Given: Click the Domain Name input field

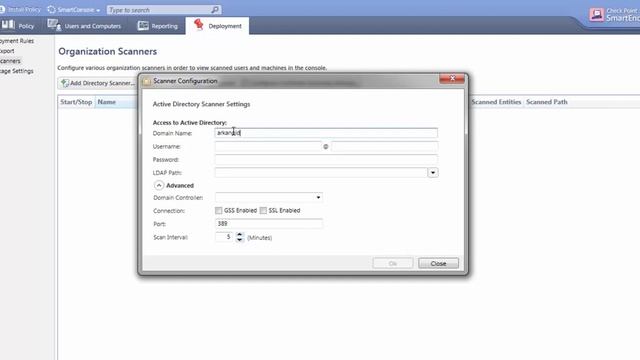Looking at the screenshot, I should pos(326,133).
